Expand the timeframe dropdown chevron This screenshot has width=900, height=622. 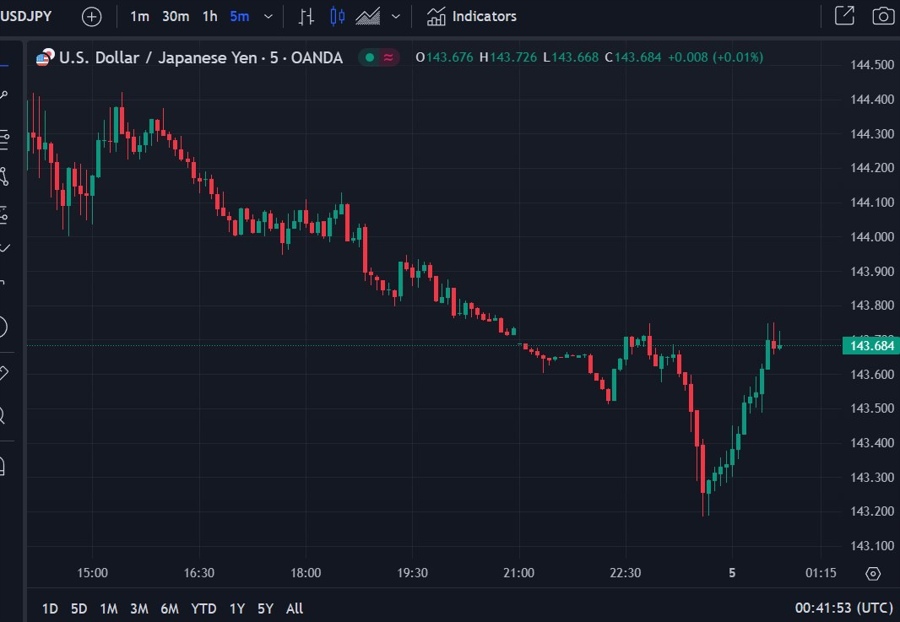[x=266, y=16]
